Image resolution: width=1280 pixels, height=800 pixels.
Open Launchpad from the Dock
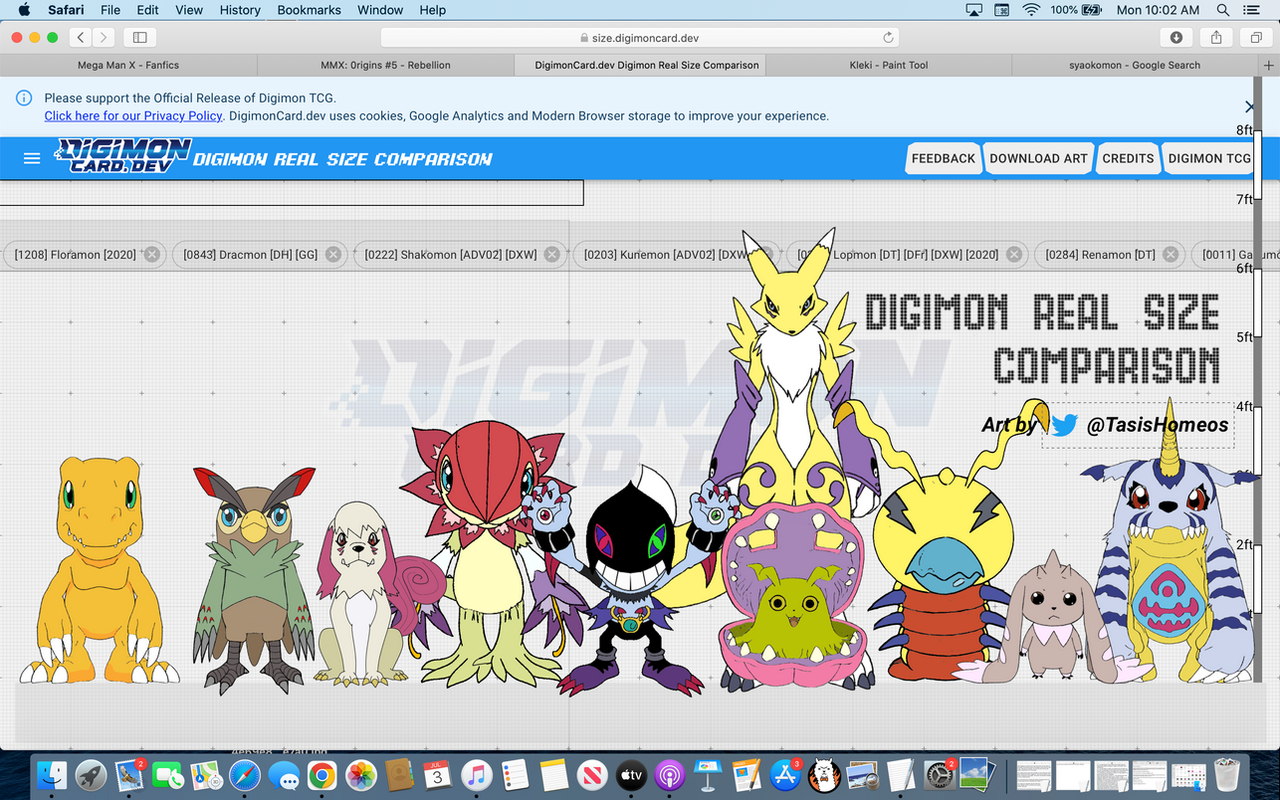click(x=92, y=775)
